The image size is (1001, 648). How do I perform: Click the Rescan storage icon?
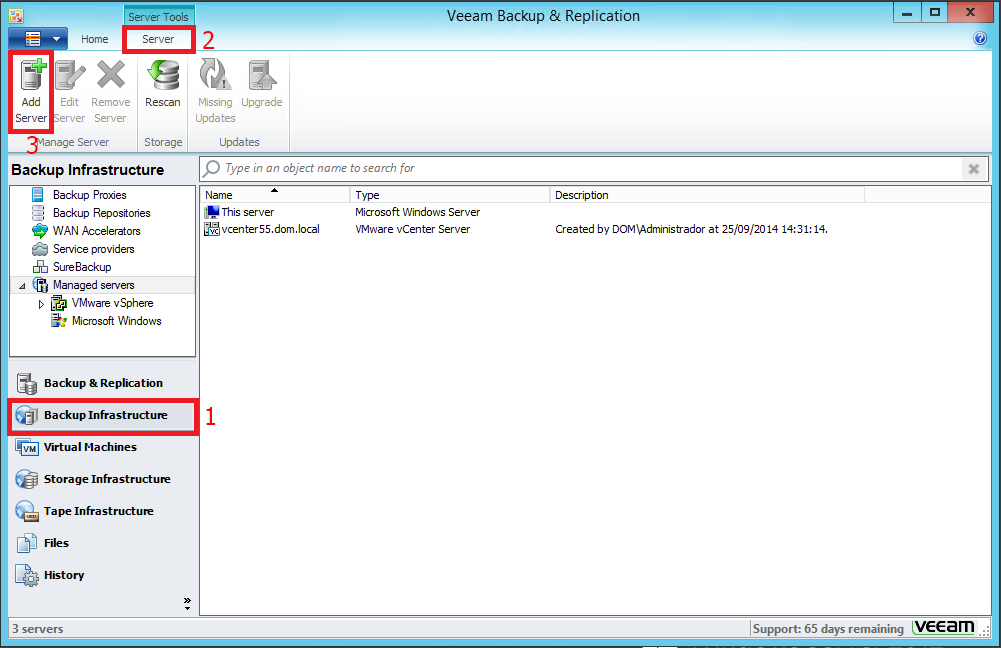point(163,84)
